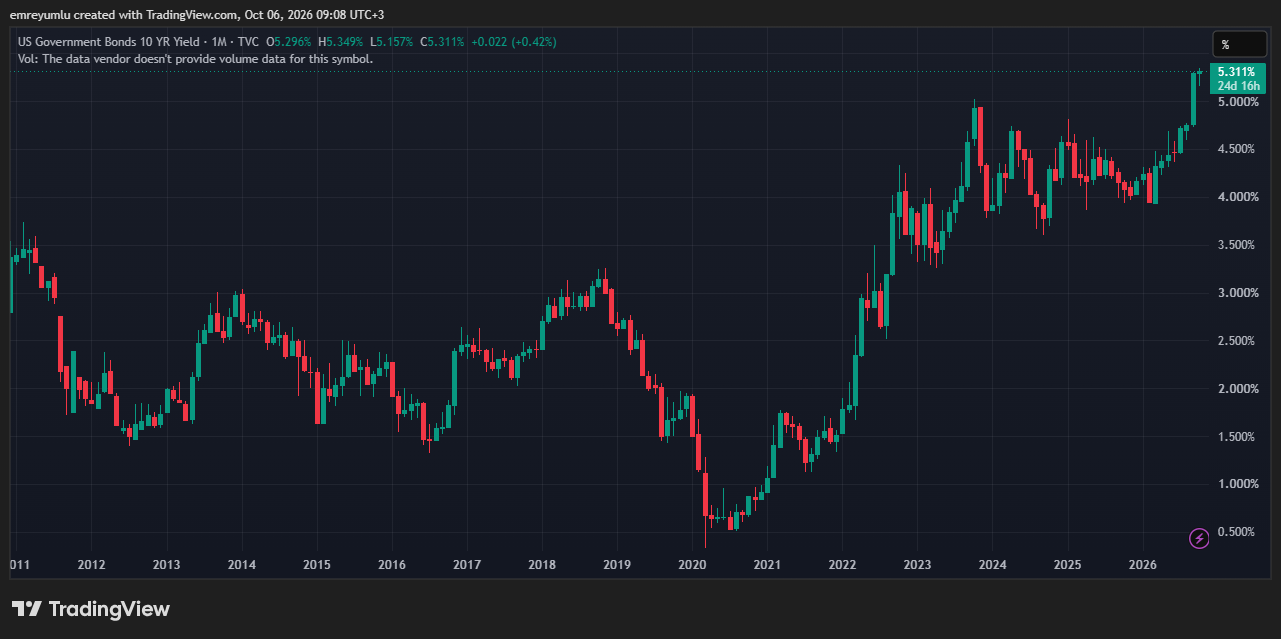Click the 4.500% price axis label
The height and width of the screenshot is (639, 1281).
click(x=1238, y=149)
